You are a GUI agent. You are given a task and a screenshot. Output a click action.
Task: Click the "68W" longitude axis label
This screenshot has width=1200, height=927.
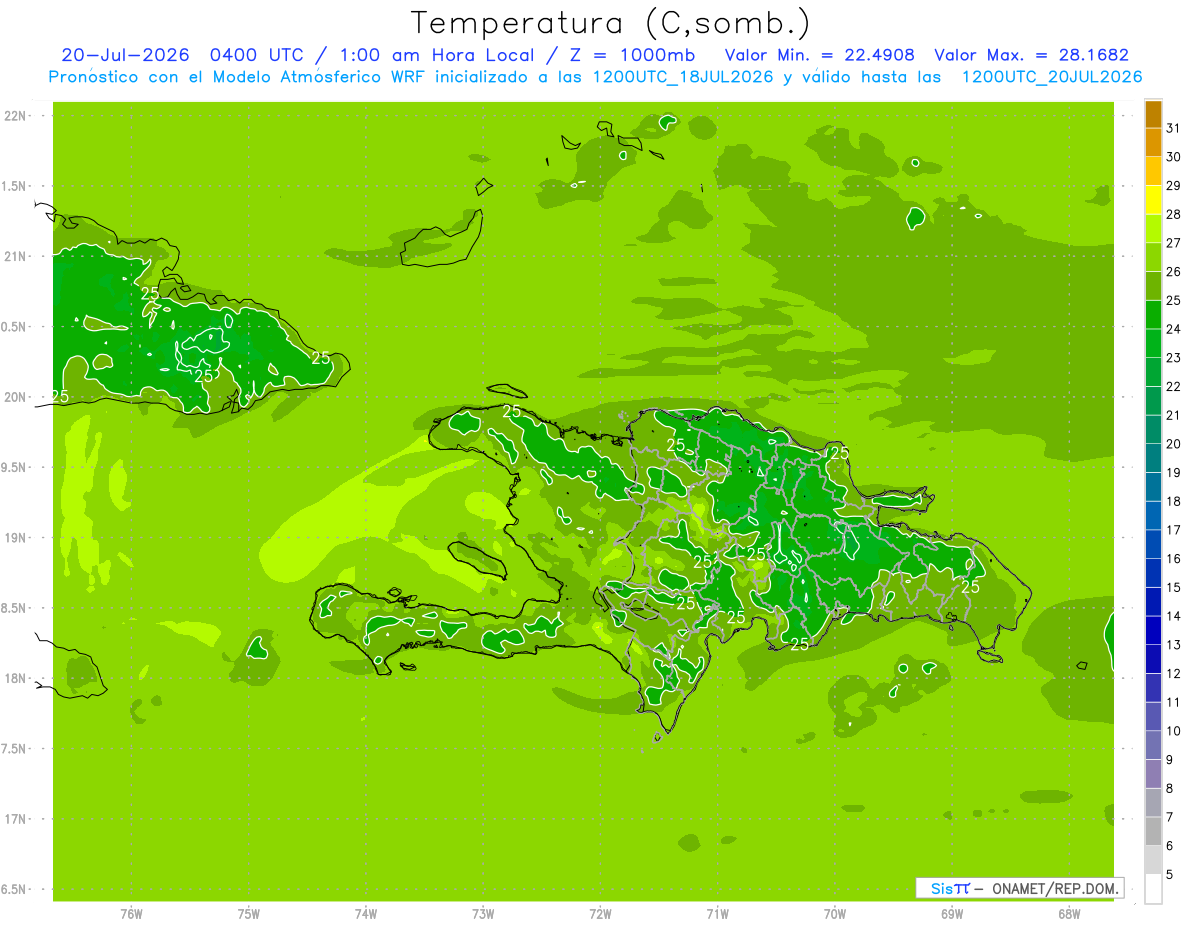pos(1069,913)
